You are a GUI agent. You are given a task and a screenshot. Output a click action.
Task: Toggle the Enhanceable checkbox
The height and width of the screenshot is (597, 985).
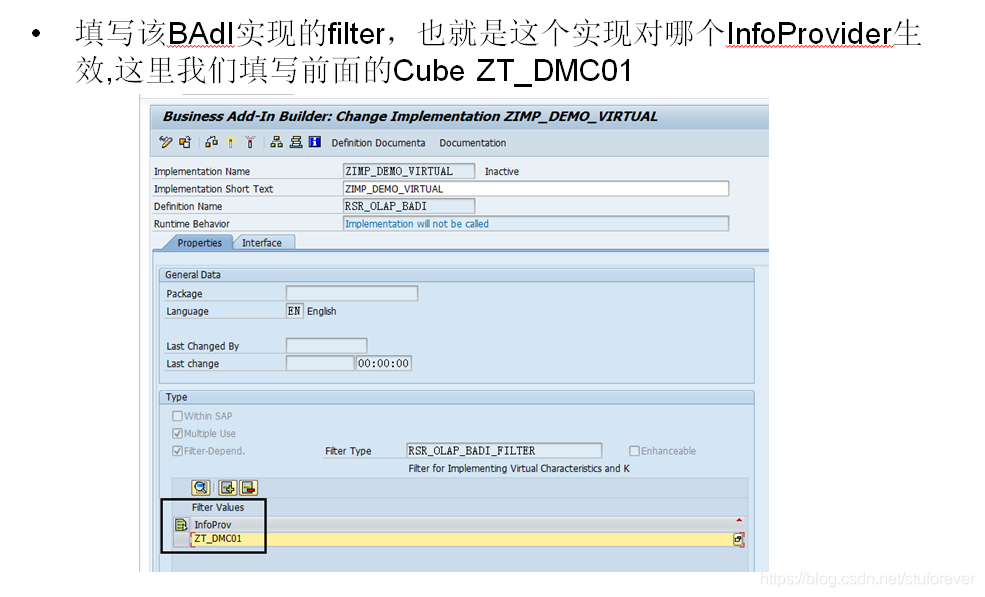pos(634,451)
